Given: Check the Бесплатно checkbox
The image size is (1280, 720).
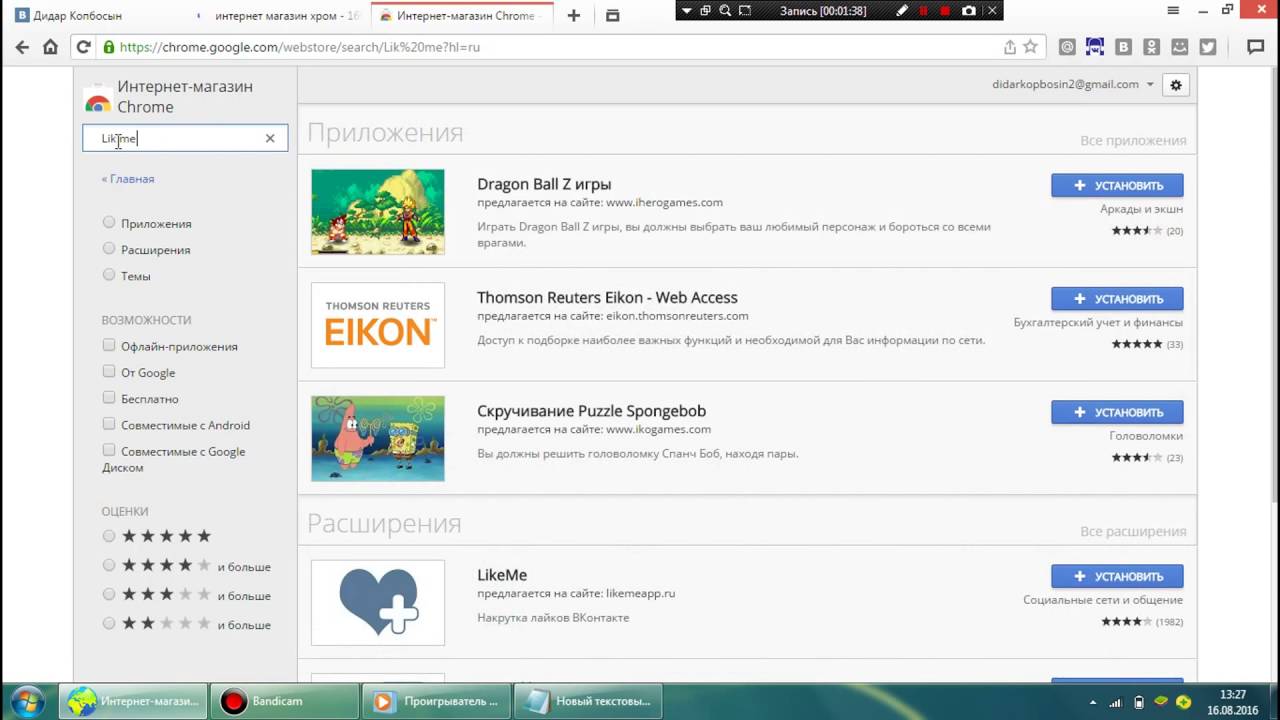Looking at the screenshot, I should (x=109, y=397).
